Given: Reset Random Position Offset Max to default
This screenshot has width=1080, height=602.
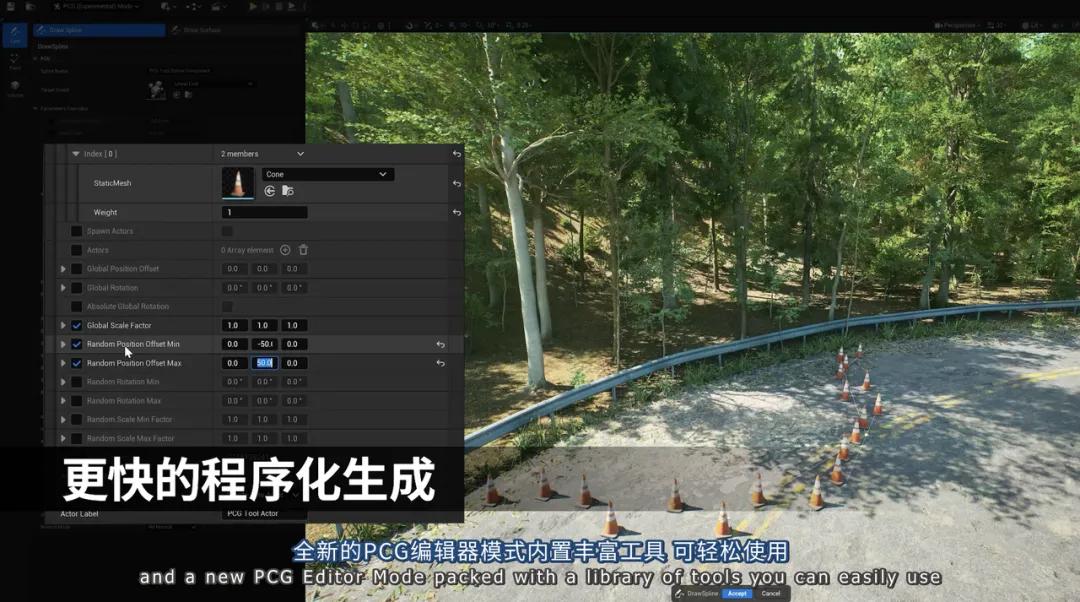Looking at the screenshot, I should tap(441, 363).
